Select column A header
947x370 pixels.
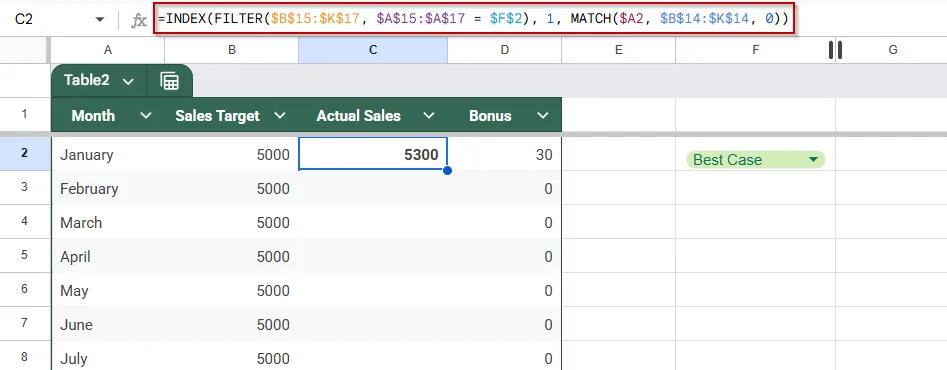(x=108, y=50)
